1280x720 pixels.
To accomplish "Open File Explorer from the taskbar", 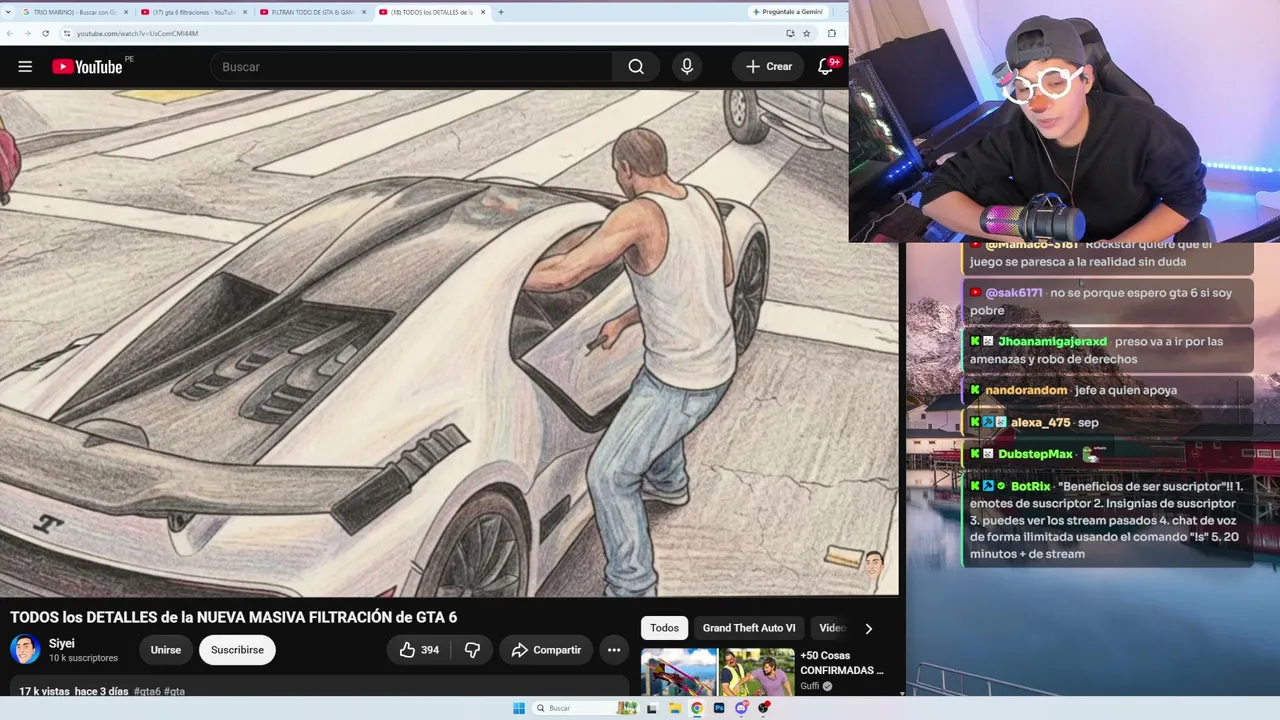I will click(x=674, y=708).
